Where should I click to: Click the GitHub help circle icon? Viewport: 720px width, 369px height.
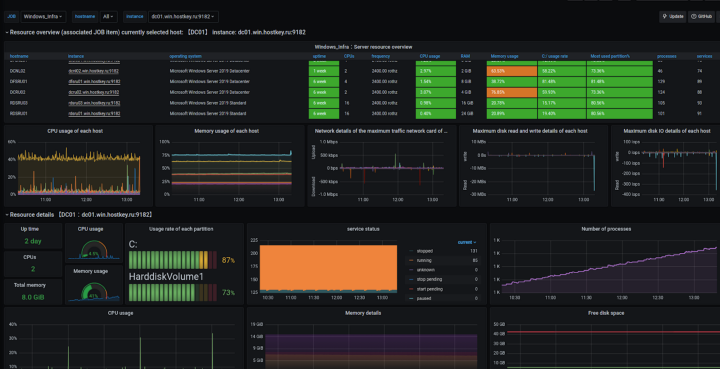point(693,17)
